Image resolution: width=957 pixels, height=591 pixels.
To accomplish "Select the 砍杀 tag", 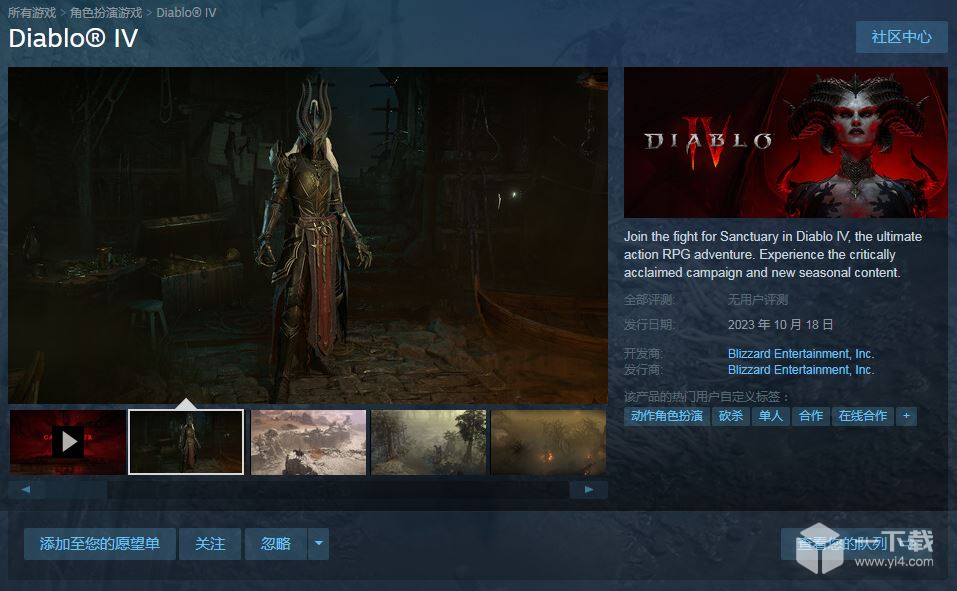I will (731, 416).
